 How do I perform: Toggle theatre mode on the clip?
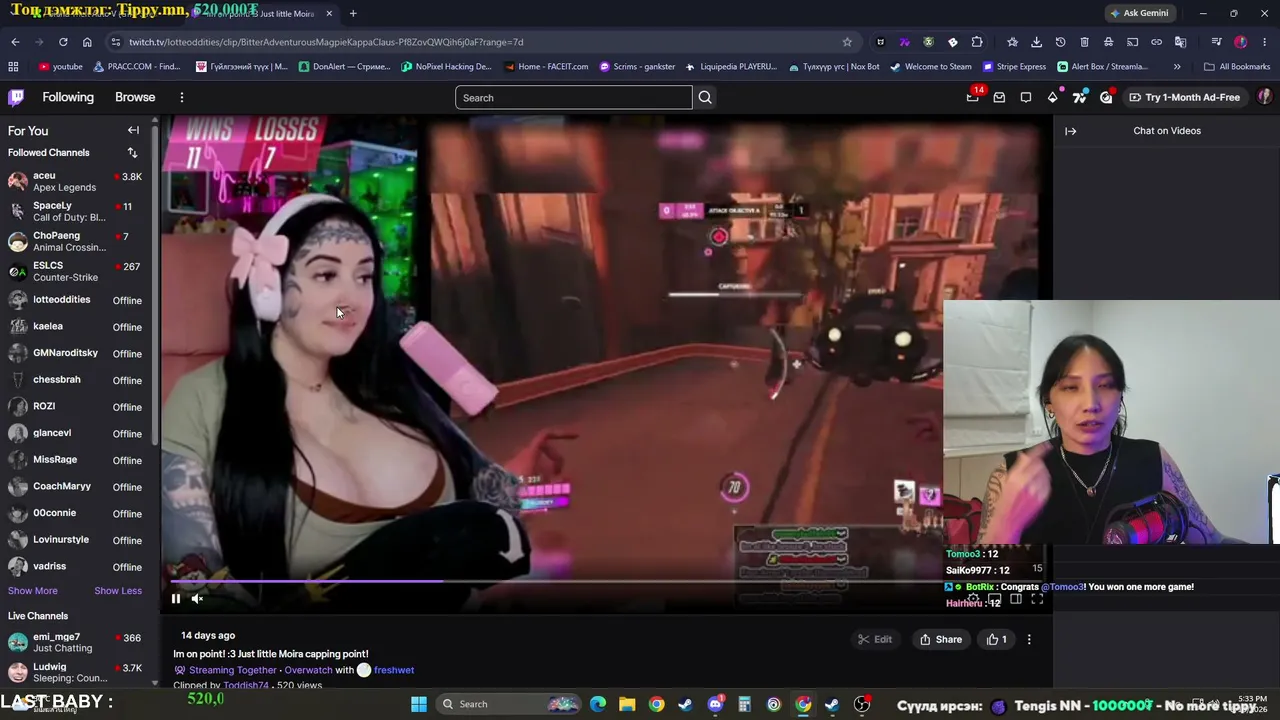(1016, 599)
